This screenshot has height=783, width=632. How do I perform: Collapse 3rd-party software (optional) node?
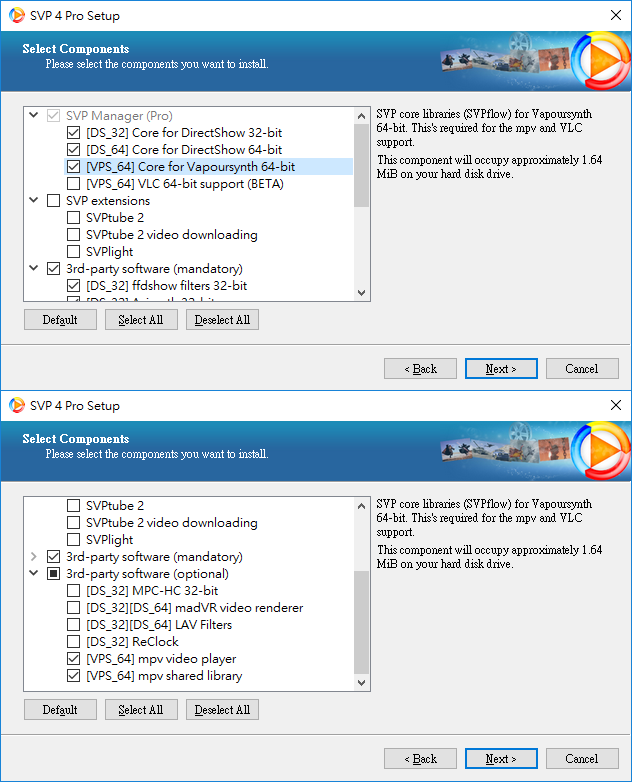(x=33, y=573)
